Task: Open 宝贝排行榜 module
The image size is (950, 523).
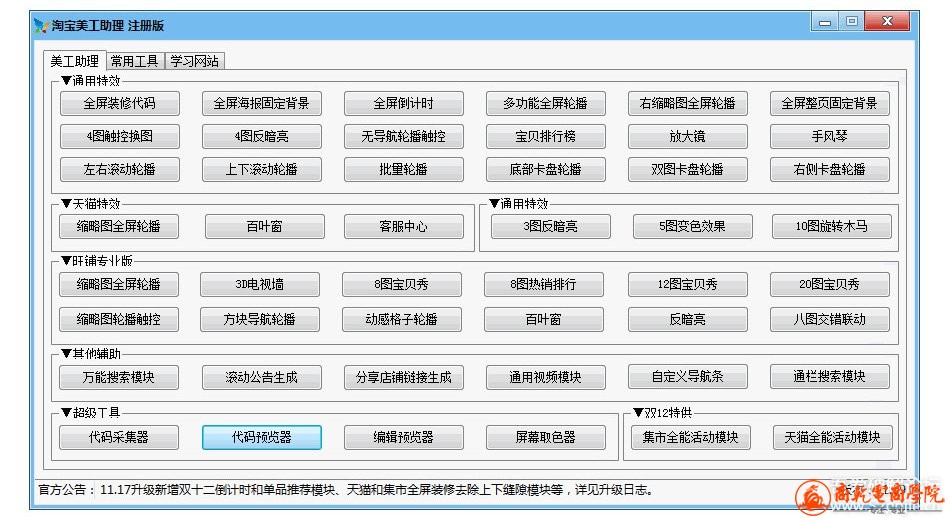Action: point(545,136)
